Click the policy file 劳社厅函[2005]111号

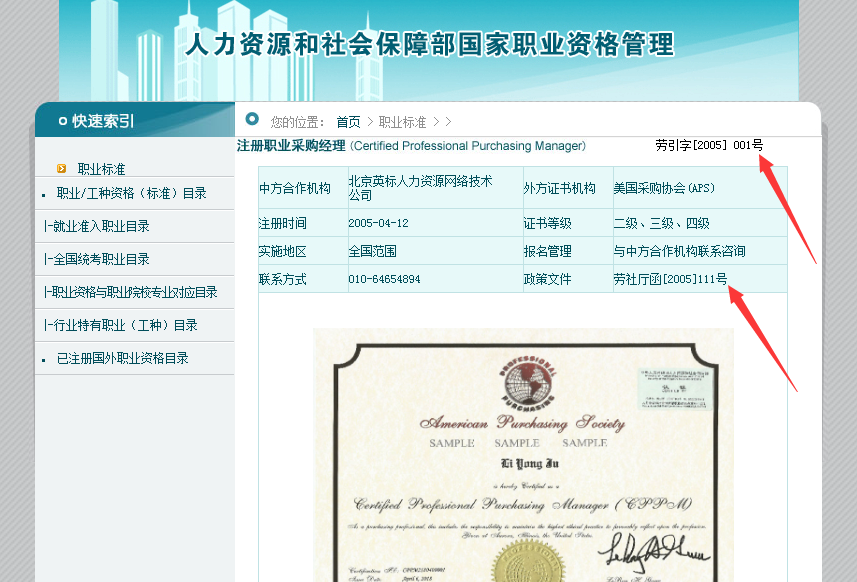pos(670,279)
